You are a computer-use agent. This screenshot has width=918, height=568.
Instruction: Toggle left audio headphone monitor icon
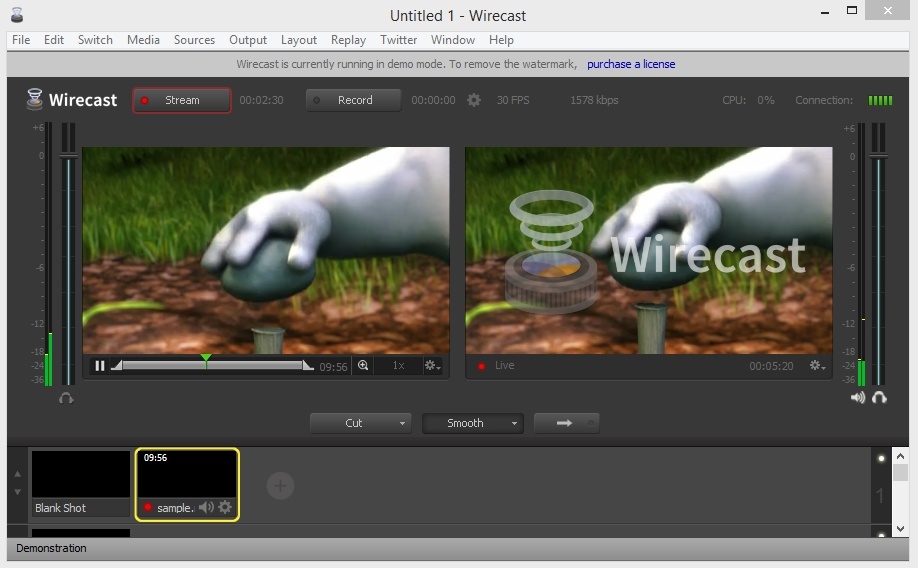[66, 398]
